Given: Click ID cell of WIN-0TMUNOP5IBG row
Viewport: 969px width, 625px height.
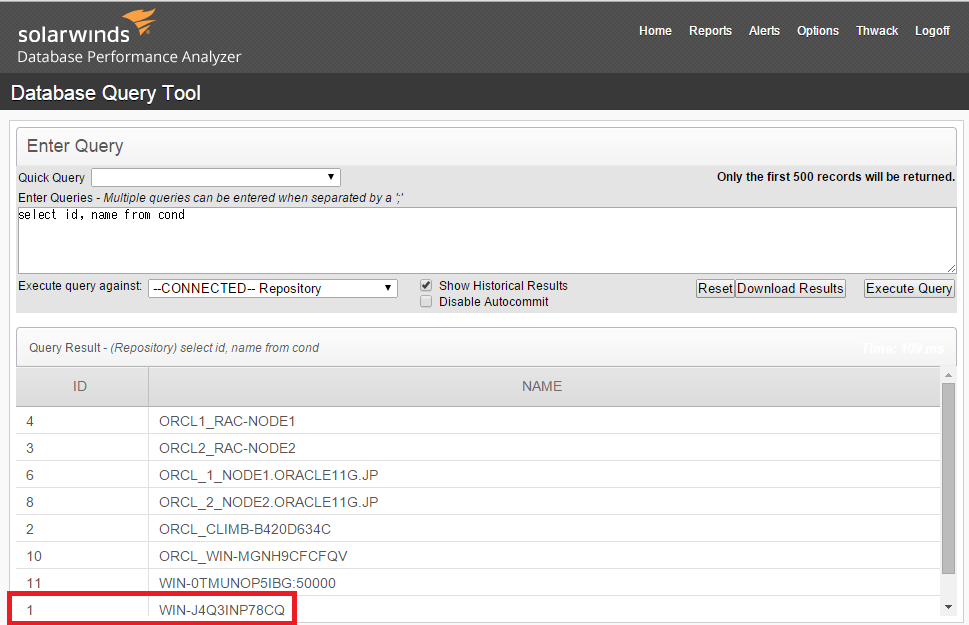Looking at the screenshot, I should [82, 583].
